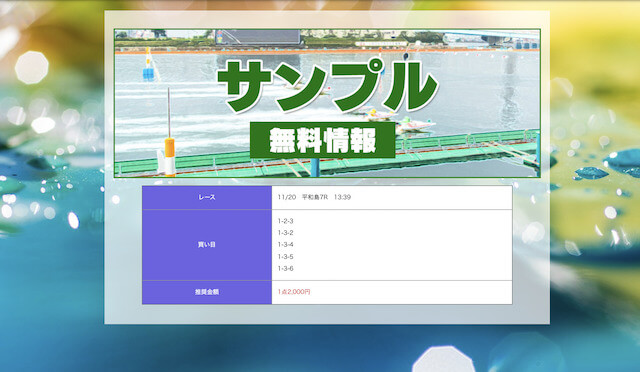
Task: Click the red 1点2,000円 amount text
Action: pyautogui.click(x=294, y=292)
